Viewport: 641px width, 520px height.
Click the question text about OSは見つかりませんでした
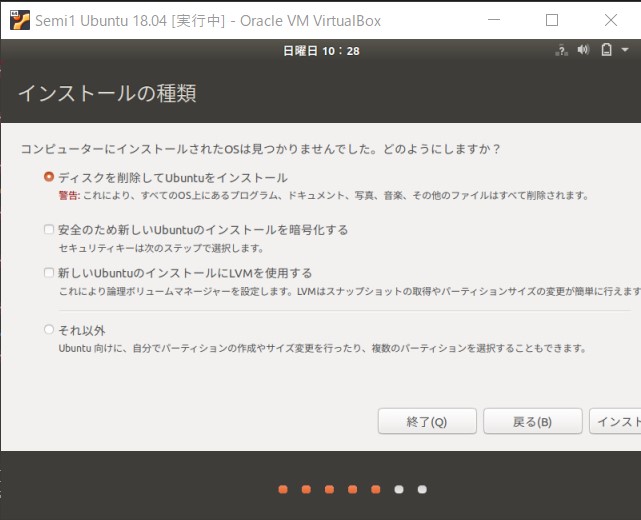(260, 149)
